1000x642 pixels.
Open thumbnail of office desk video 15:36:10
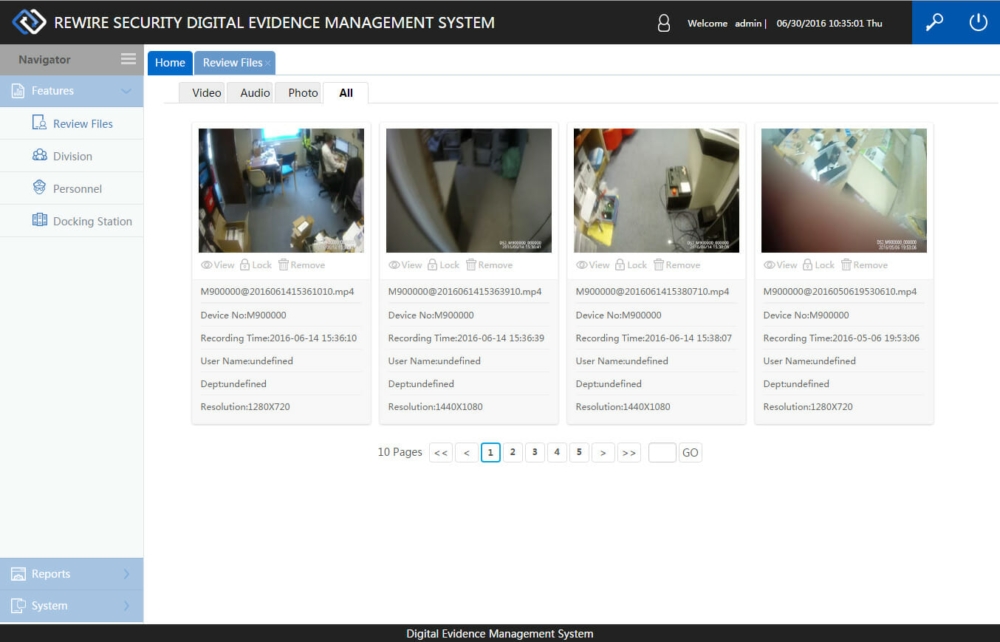tap(281, 191)
